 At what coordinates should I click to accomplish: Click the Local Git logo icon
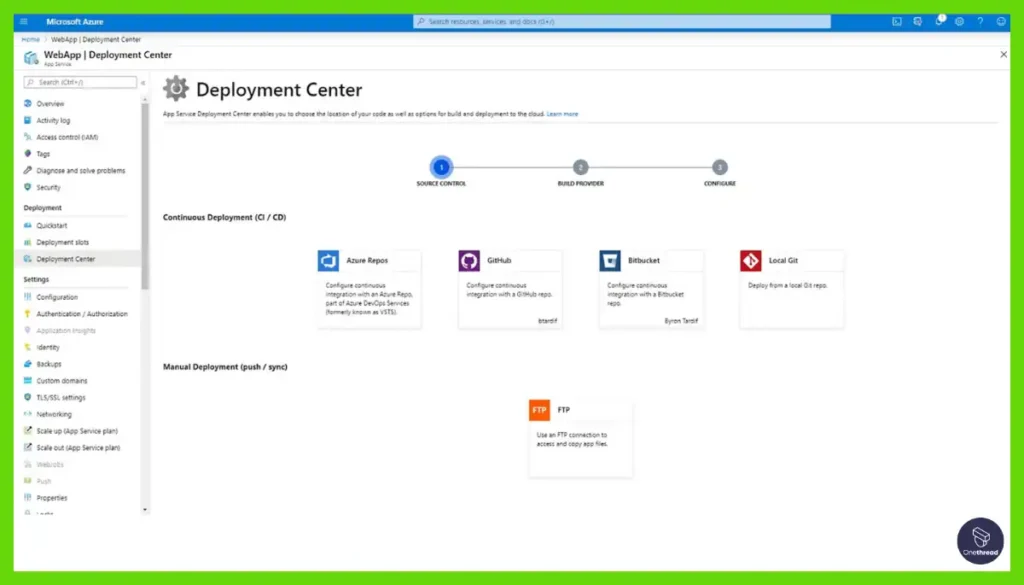(750, 261)
